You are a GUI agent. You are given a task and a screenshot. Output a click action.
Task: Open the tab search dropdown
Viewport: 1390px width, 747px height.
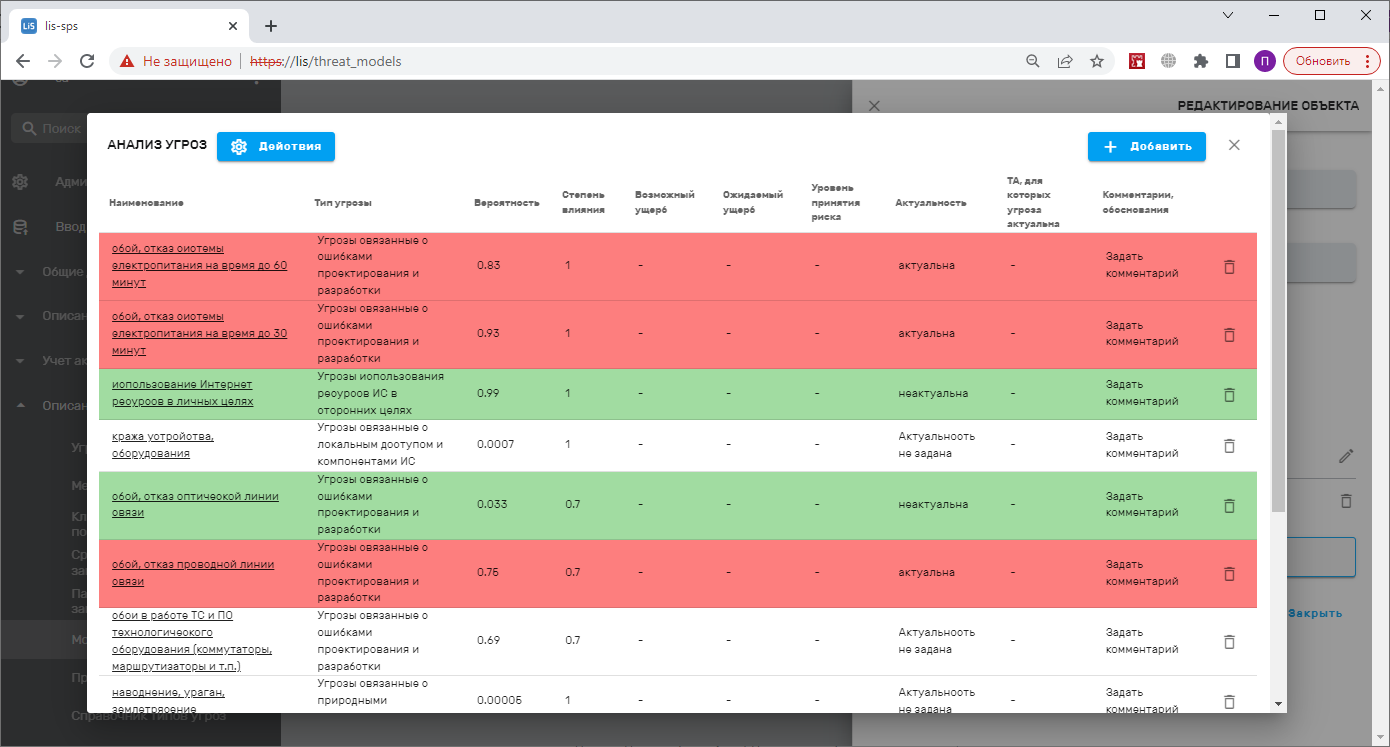click(1228, 15)
